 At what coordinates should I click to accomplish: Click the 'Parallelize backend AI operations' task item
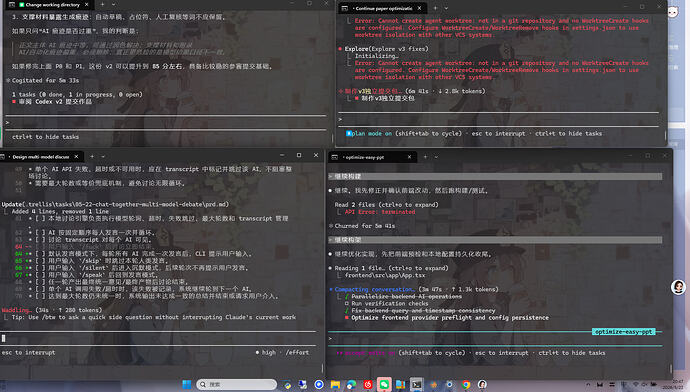pyautogui.click(x=407, y=296)
